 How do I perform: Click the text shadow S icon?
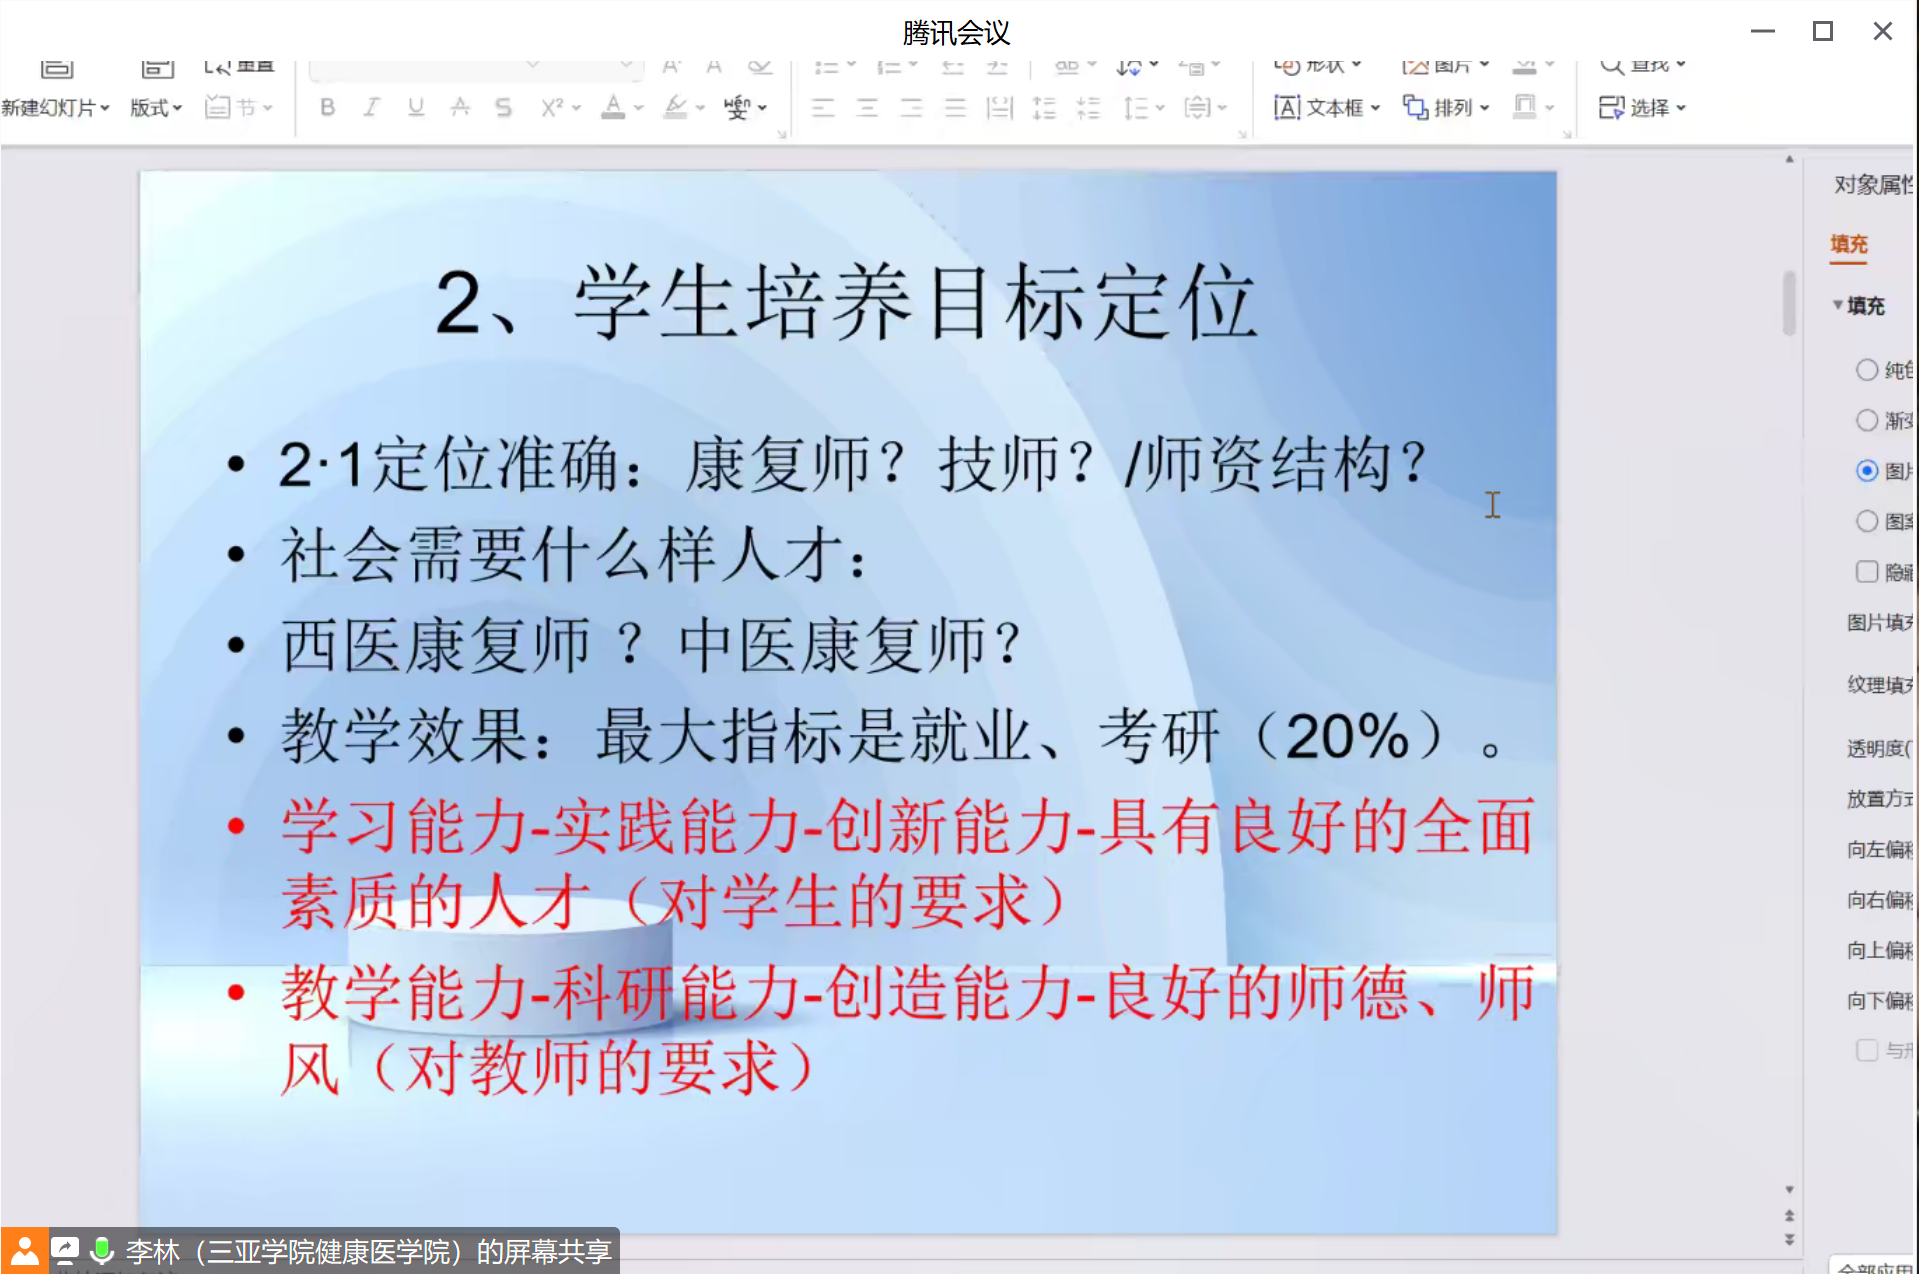503,107
